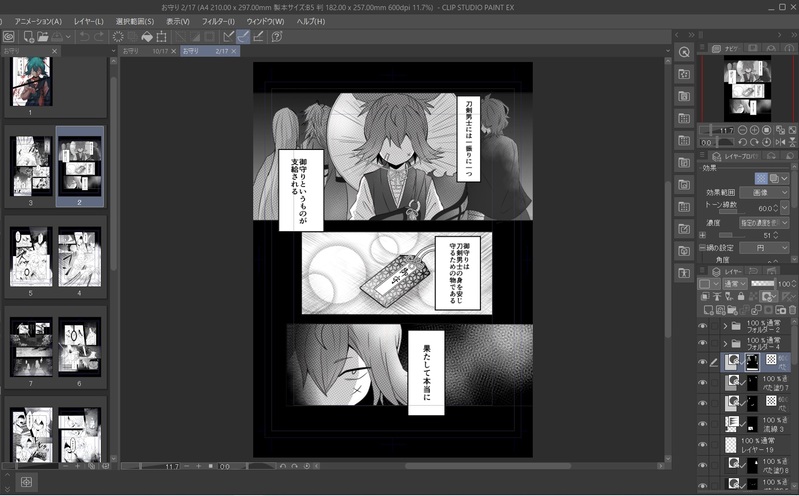Click the Scale/Rotate transform toolbar icon
Image resolution: width=799 pixels, height=496 pixels.
[x=162, y=37]
